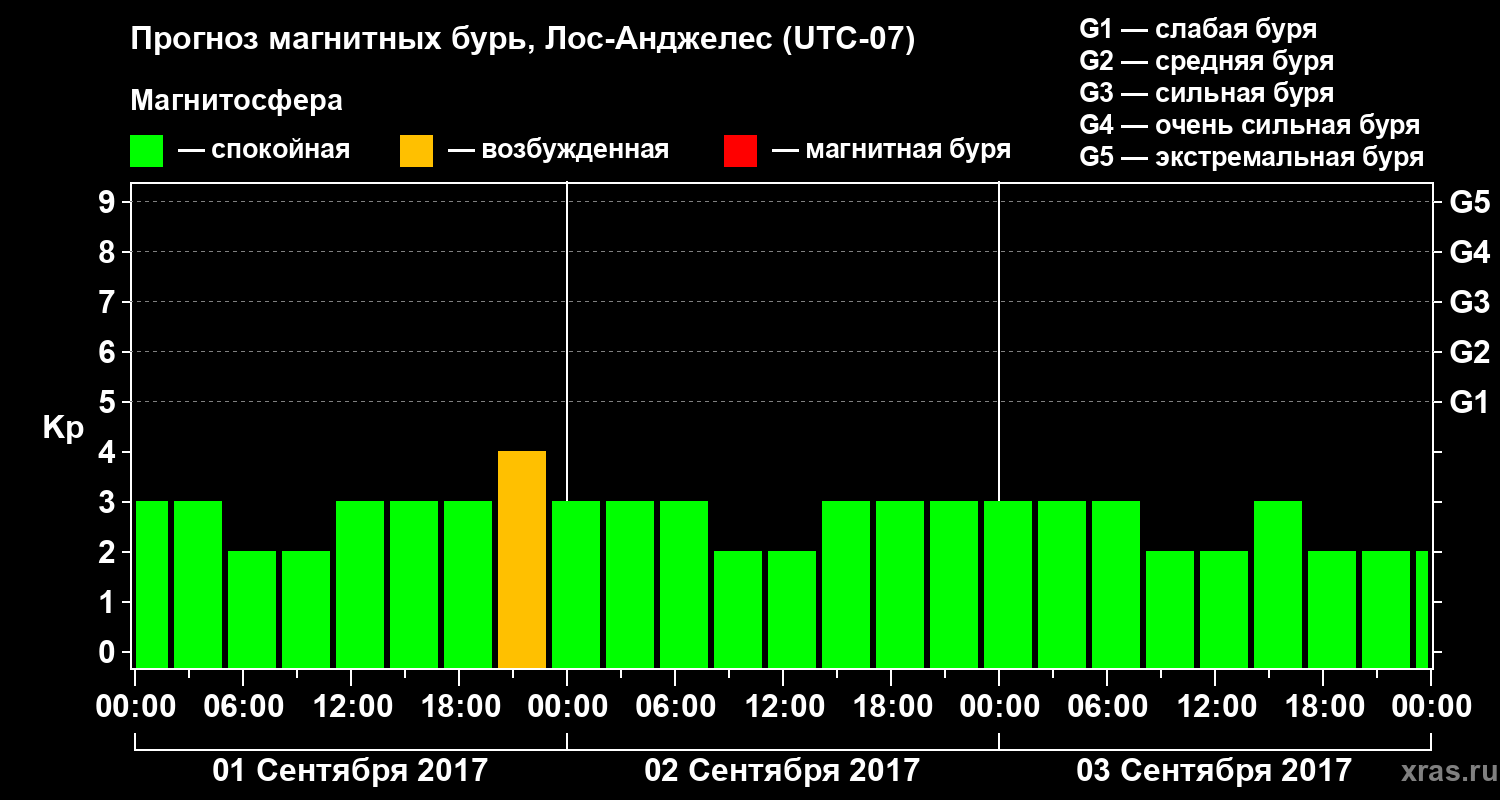
Task: Click the "G2 — средняя буря" line
Action: click(x=1206, y=61)
